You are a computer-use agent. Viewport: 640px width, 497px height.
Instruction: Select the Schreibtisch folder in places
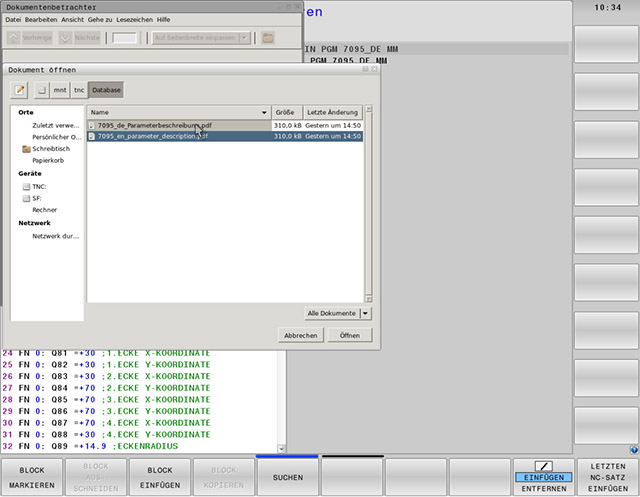[x=50, y=148]
